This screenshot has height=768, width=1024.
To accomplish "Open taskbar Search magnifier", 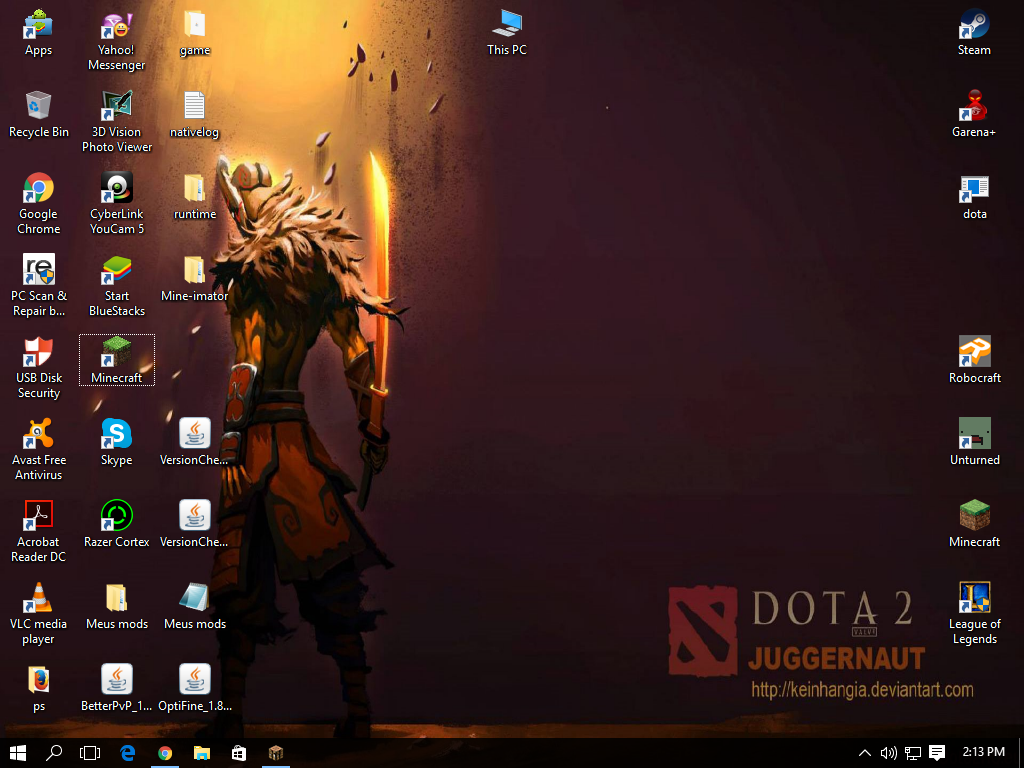I will [54, 753].
